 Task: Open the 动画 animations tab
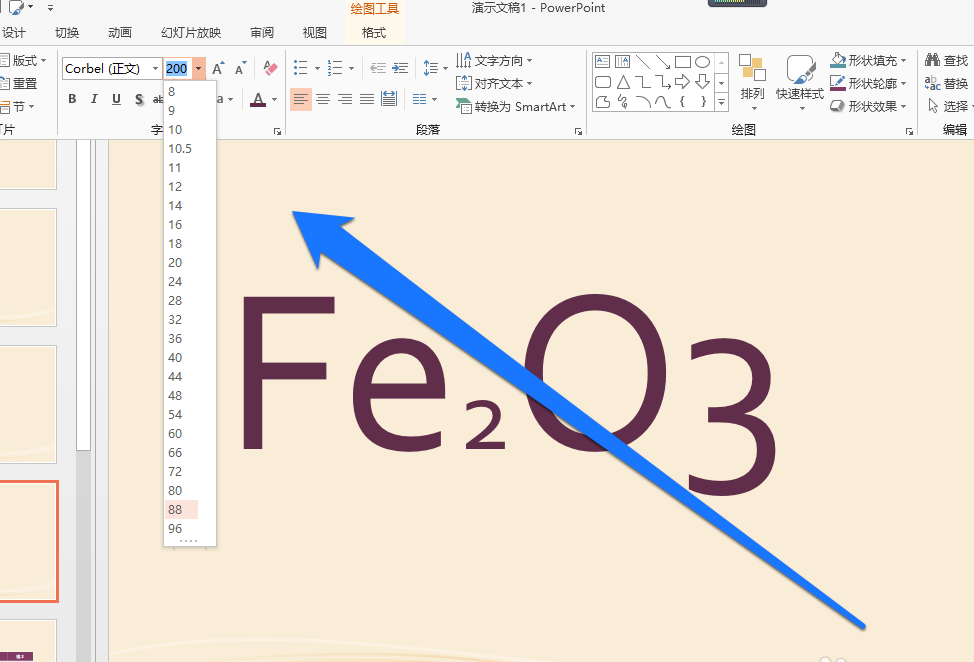tap(120, 32)
